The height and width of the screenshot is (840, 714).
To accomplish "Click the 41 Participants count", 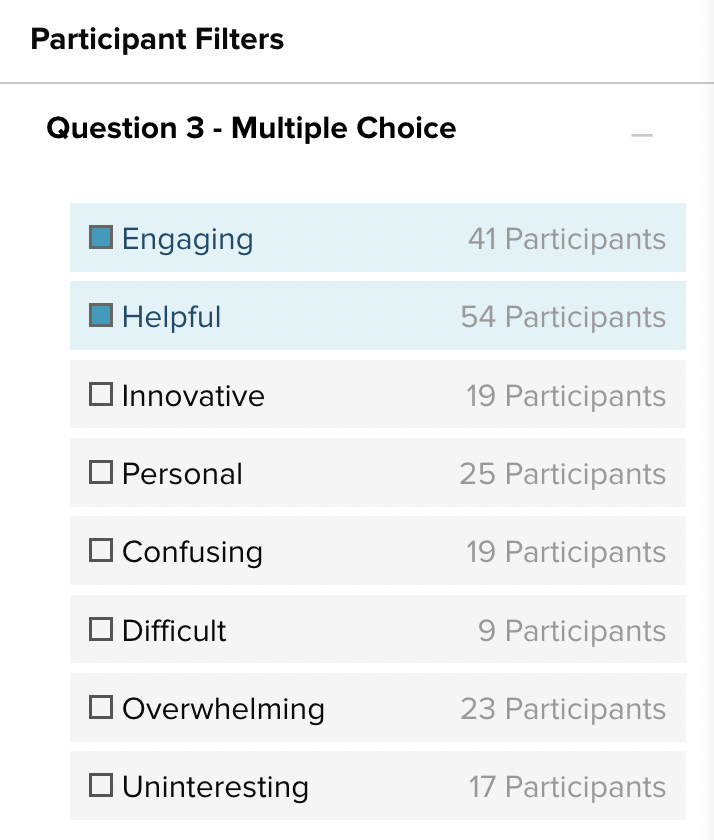I will point(566,239).
